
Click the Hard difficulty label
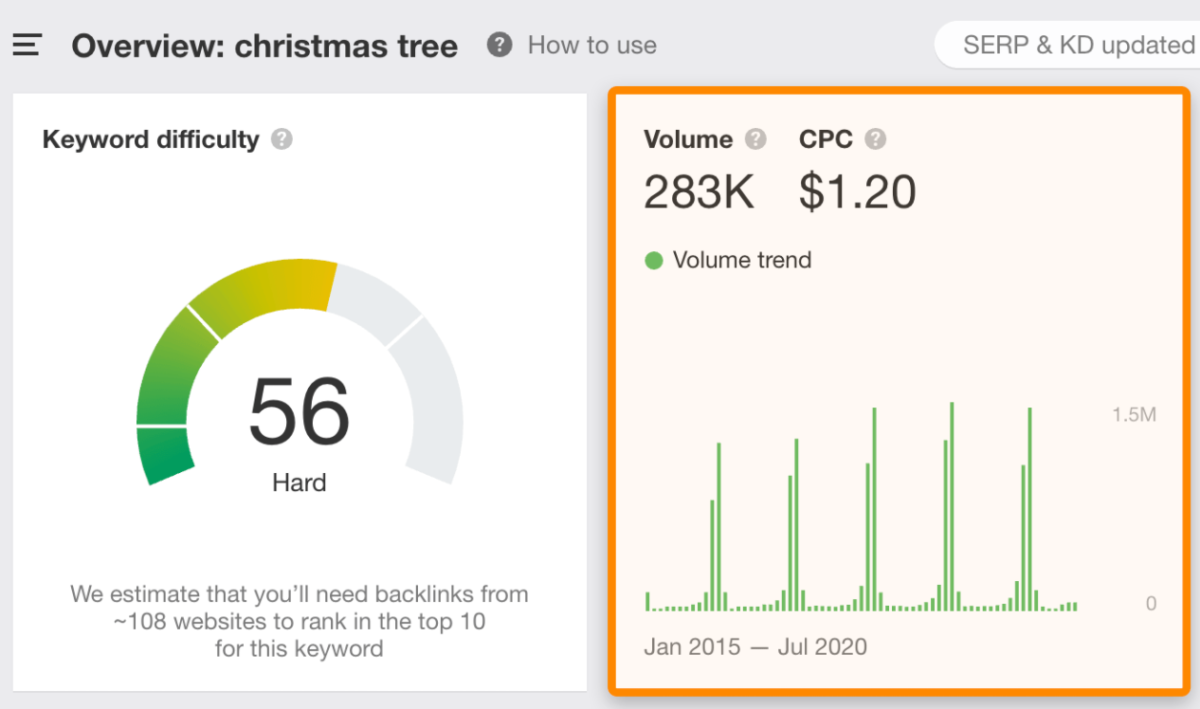click(299, 483)
